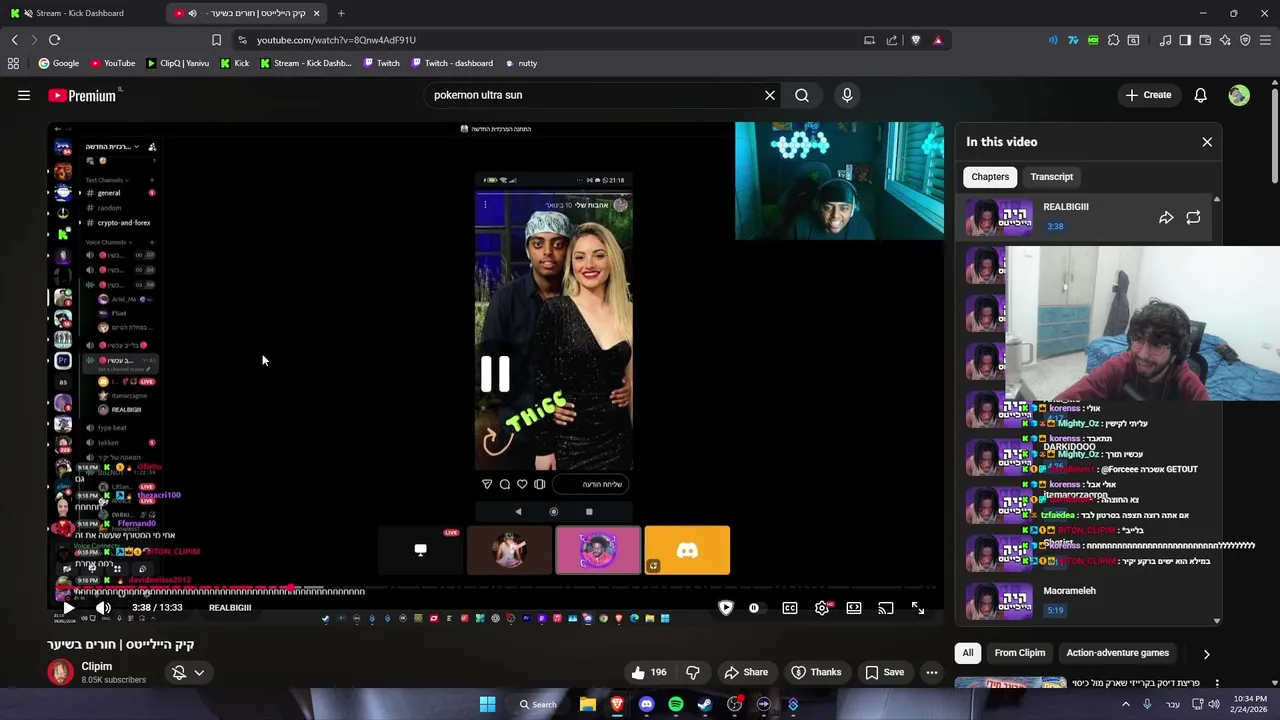Screen dimensions: 1280x720
Task: Dislike the video
Action: point(693,672)
